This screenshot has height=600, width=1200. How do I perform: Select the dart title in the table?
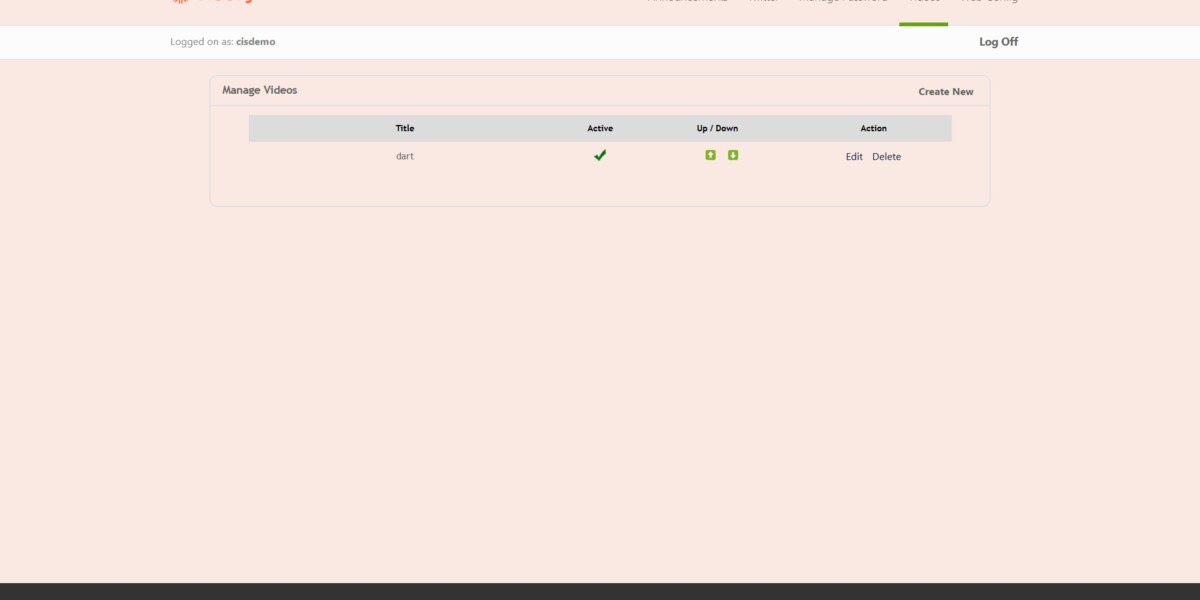(405, 156)
